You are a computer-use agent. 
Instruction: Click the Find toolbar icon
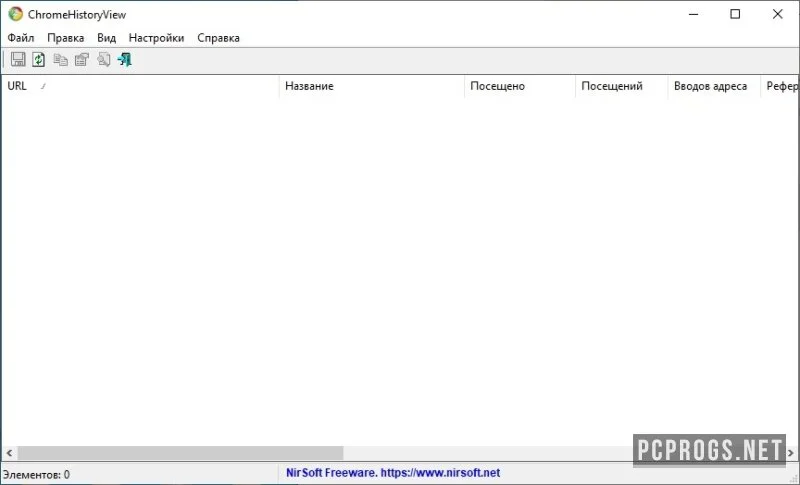[104, 60]
